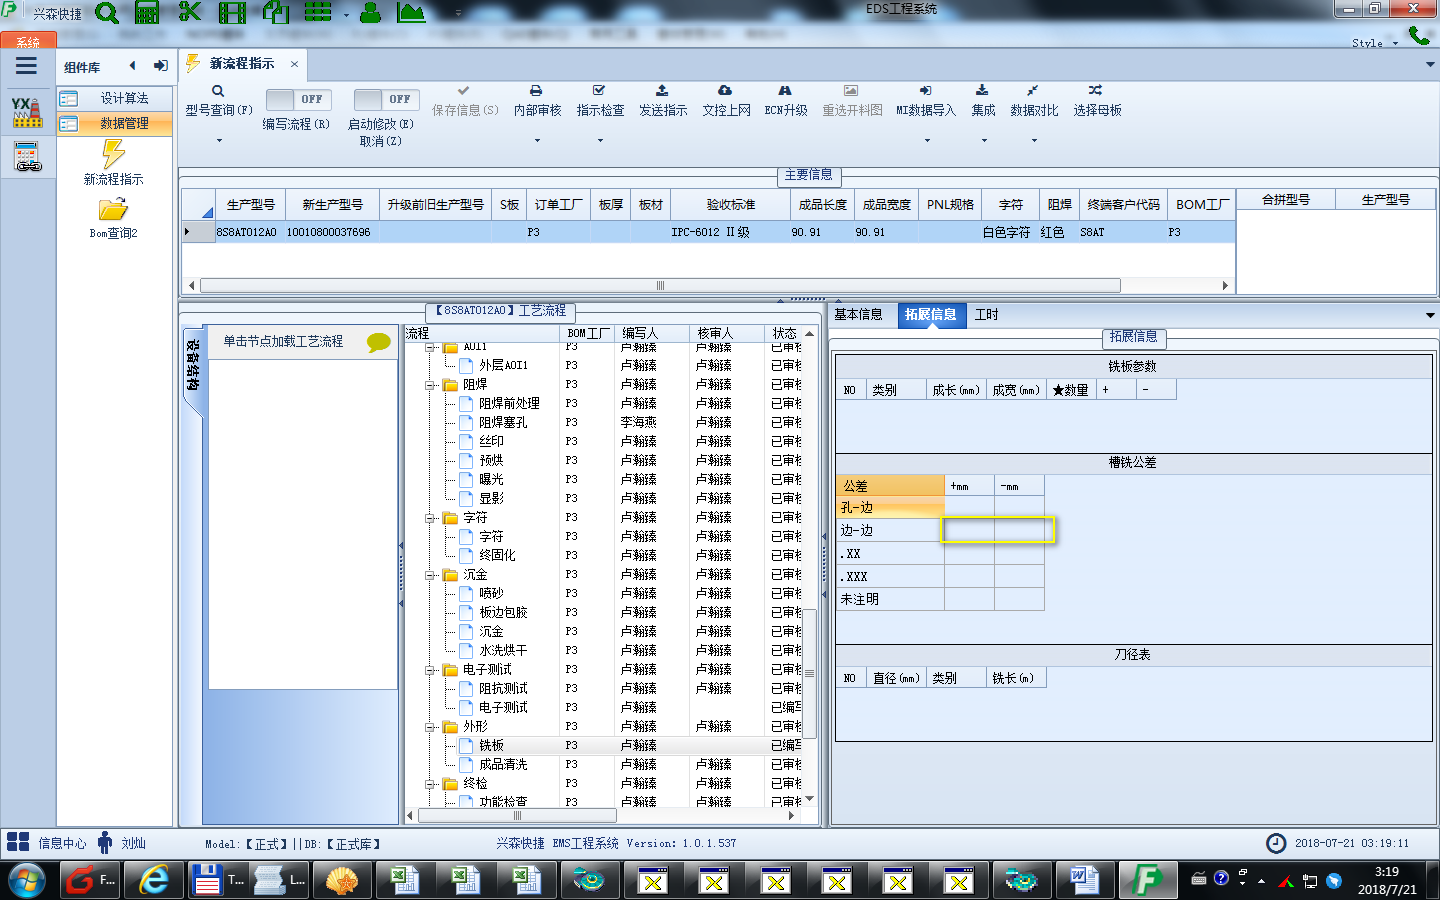Click main info grid horizontal scrollbar

pyautogui.click(x=660, y=285)
